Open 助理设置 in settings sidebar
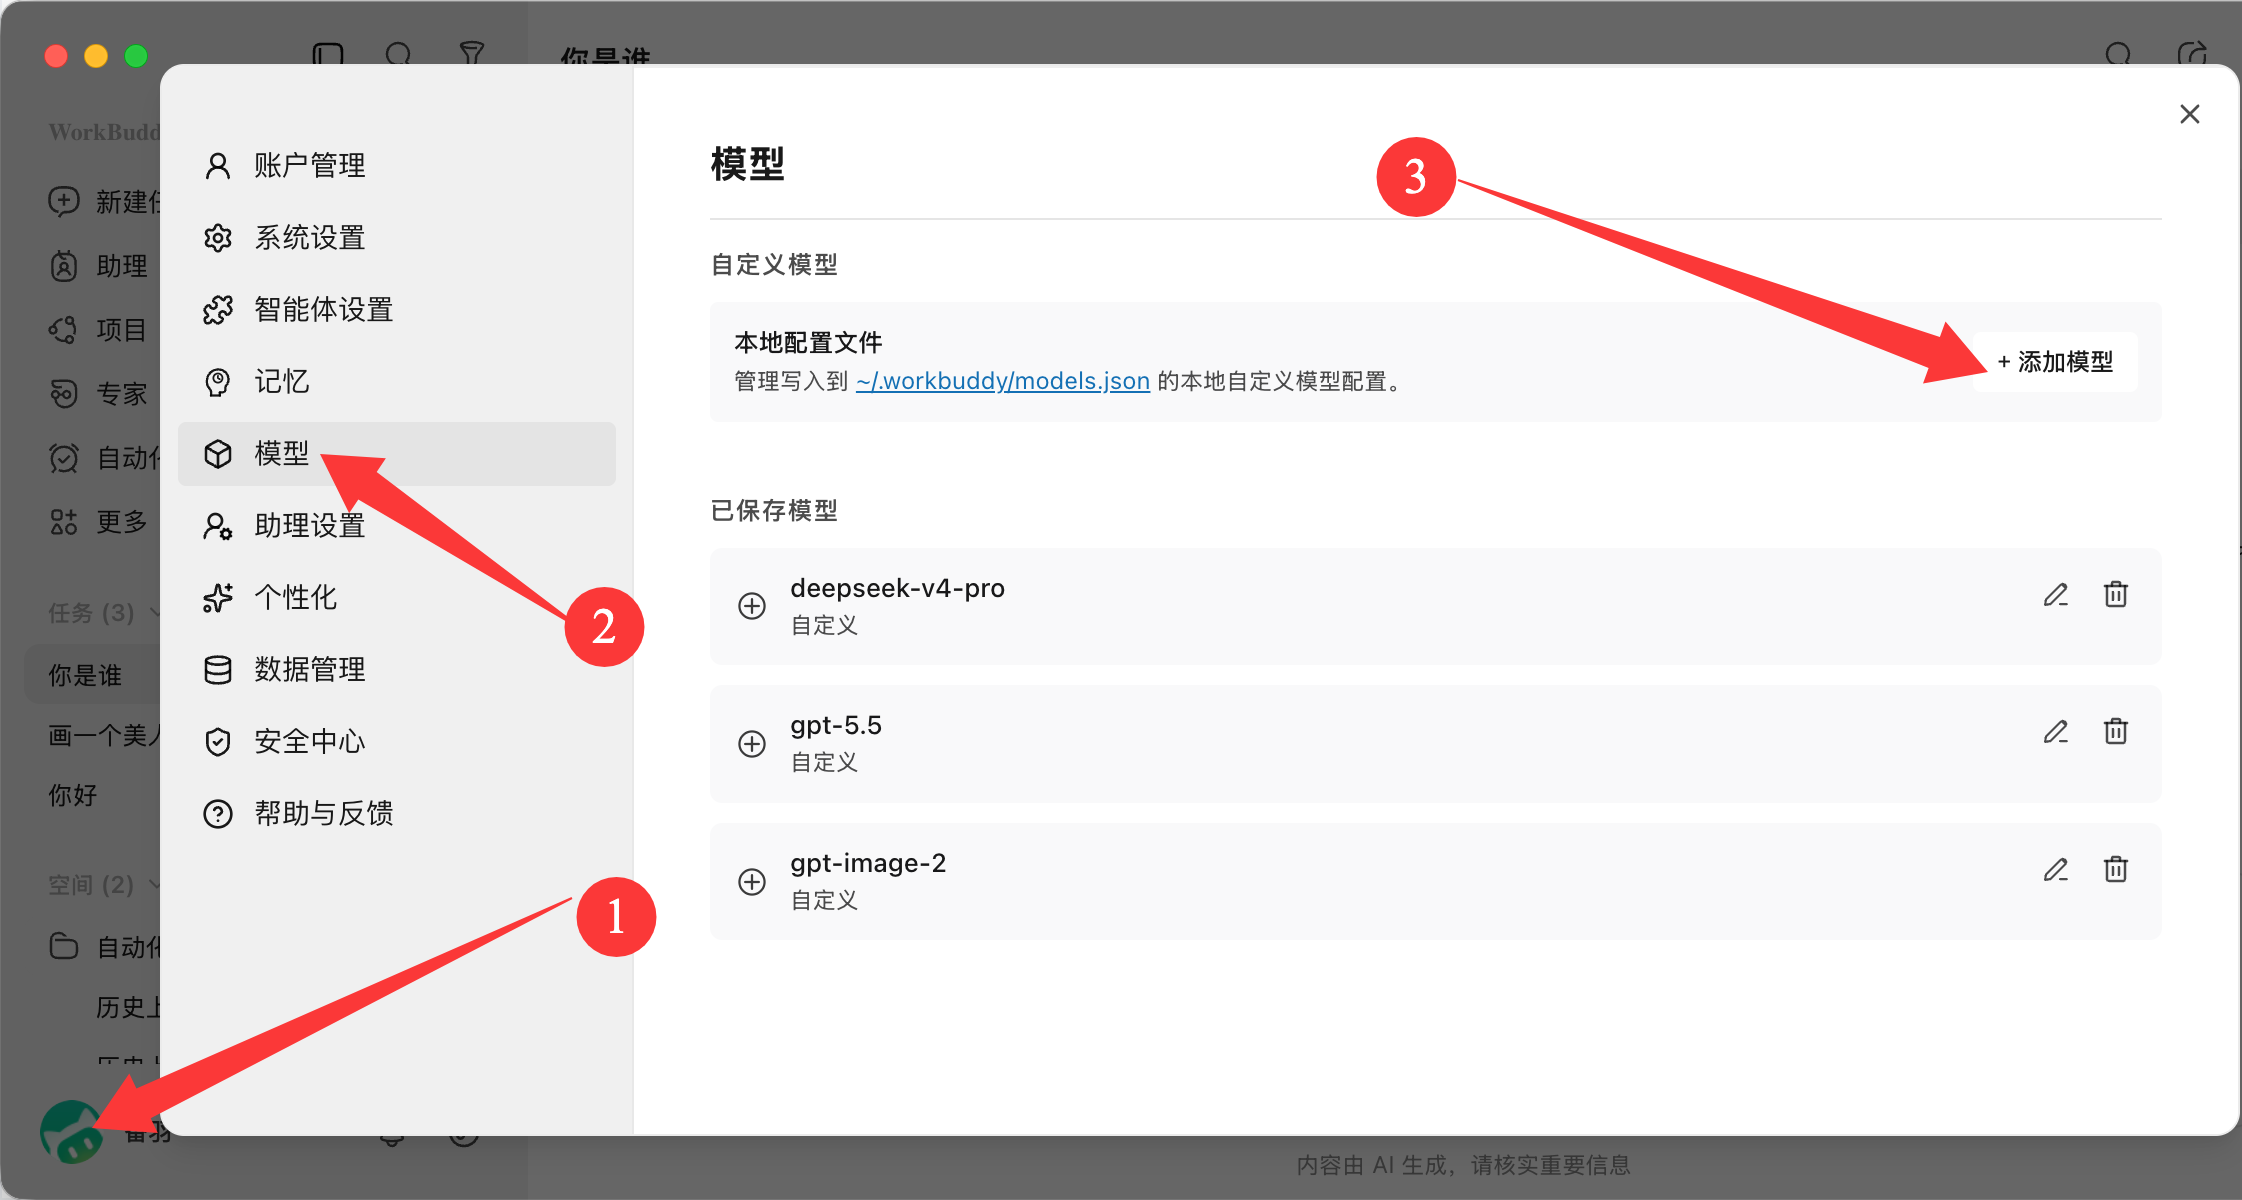This screenshot has width=2242, height=1200. (x=396, y=525)
